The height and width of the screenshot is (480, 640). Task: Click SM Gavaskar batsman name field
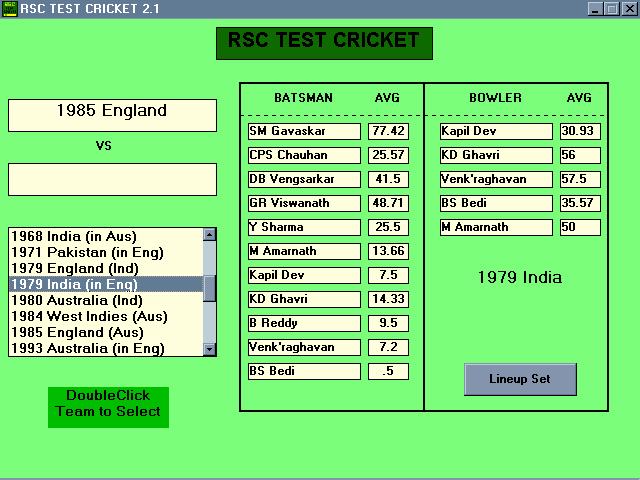[x=304, y=131]
